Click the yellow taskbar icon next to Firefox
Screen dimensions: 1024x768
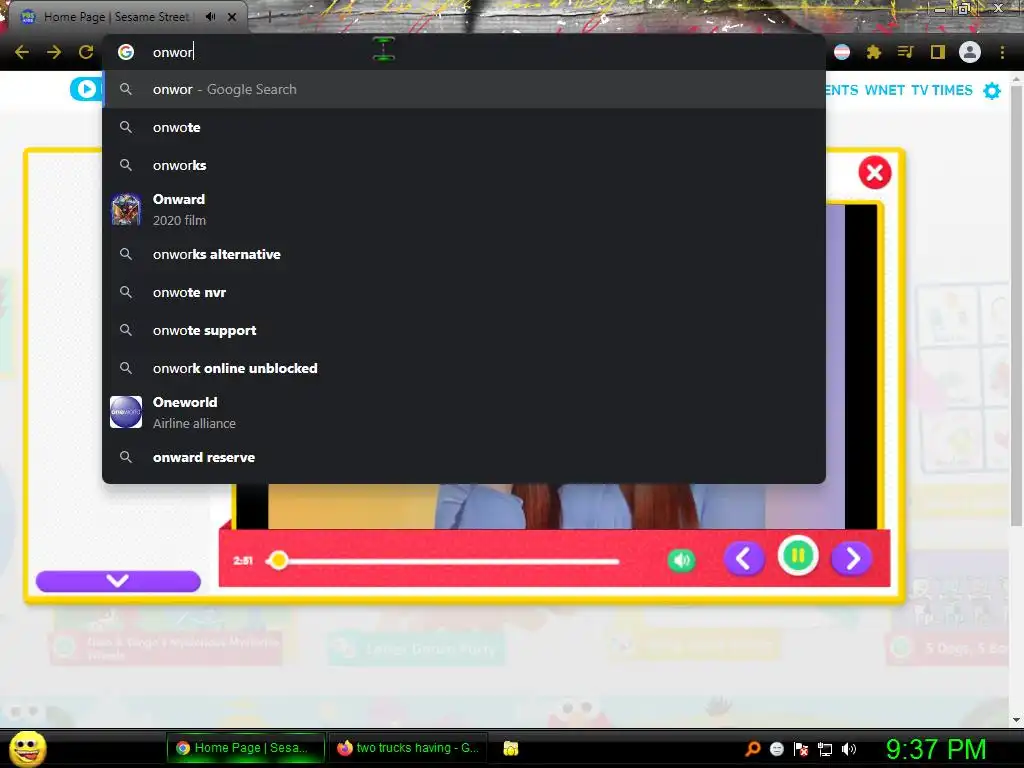coord(511,748)
